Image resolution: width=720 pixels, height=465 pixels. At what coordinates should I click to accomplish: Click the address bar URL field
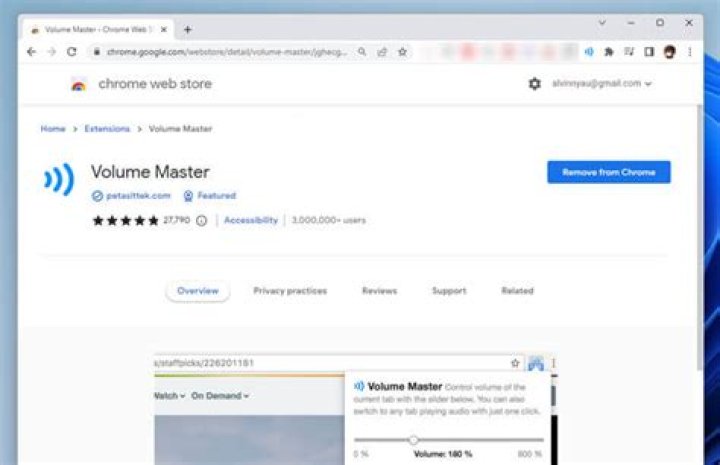pos(227,52)
